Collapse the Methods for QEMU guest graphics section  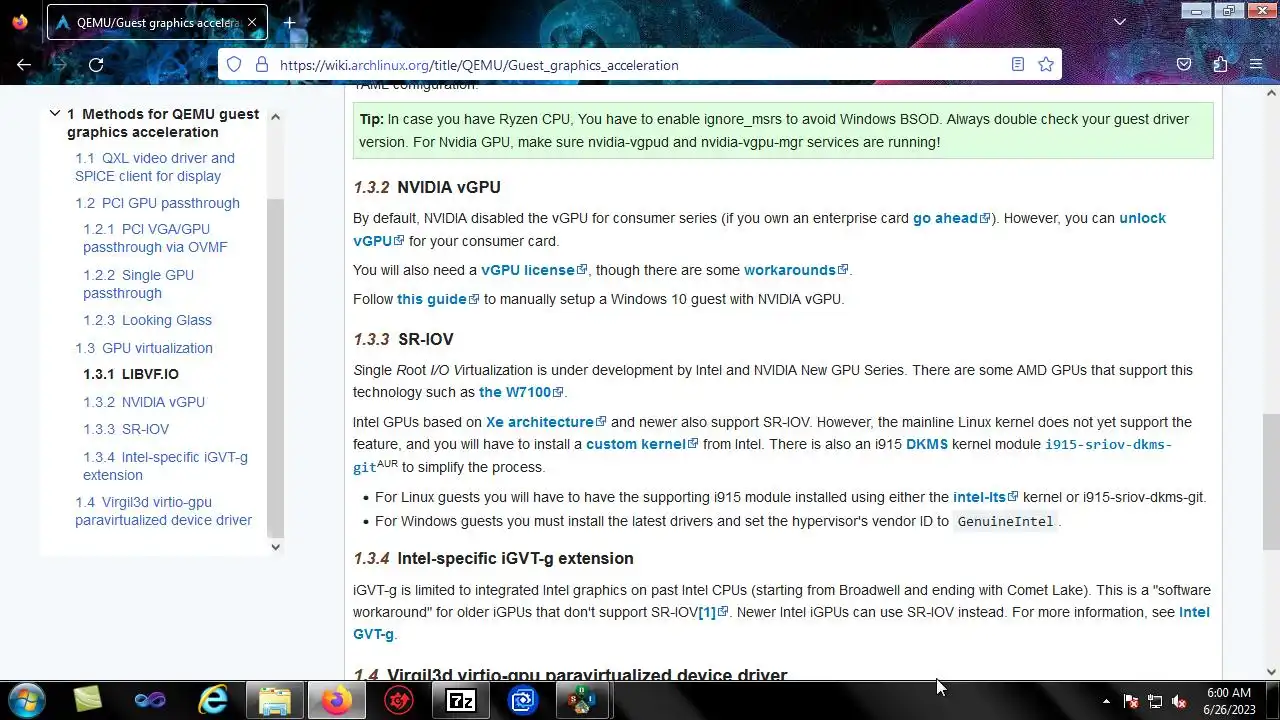(55, 114)
